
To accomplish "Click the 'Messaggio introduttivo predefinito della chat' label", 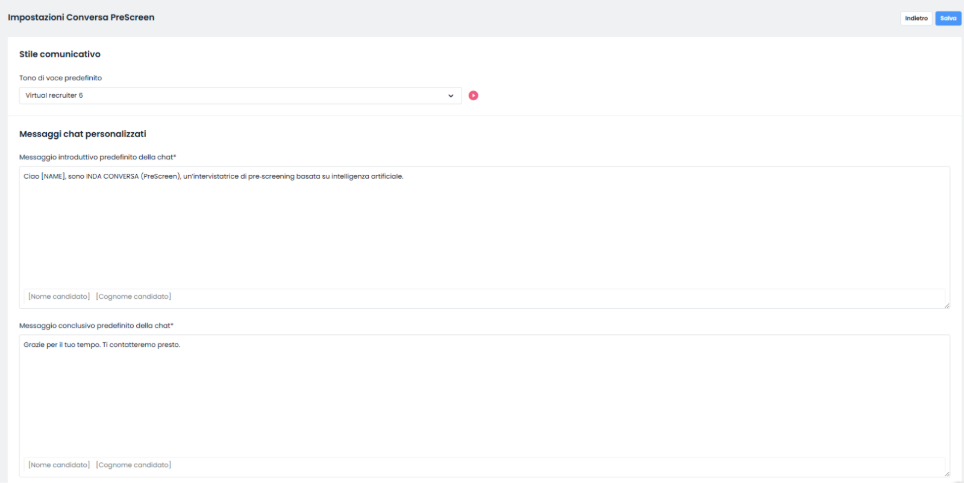I will [98, 157].
